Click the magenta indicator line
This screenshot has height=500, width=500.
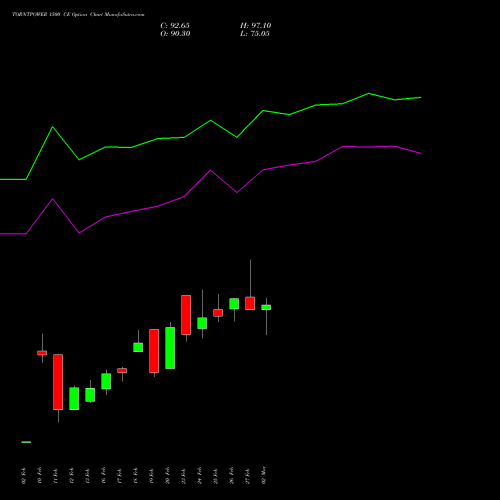pyautogui.click(x=211, y=171)
